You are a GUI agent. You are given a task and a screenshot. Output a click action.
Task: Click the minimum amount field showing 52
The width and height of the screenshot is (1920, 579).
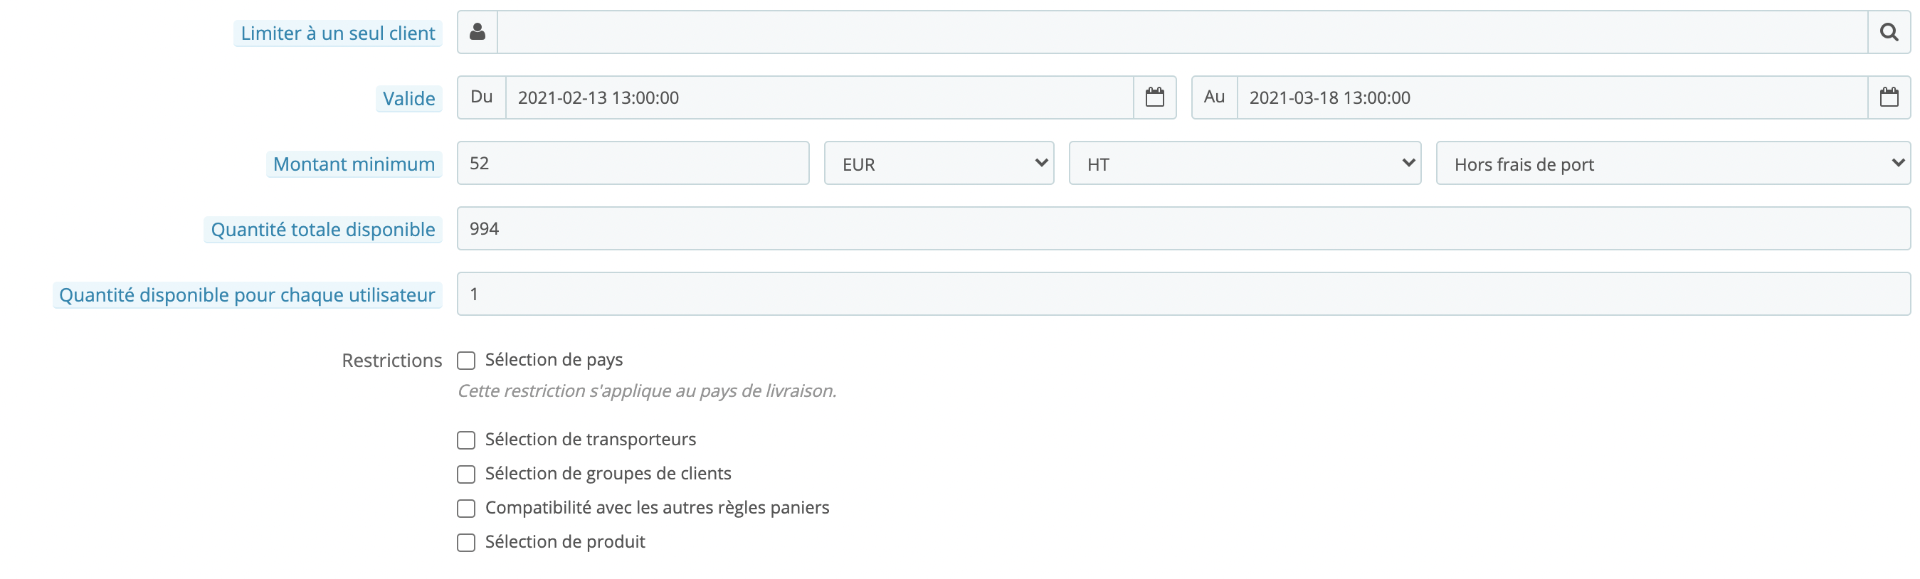pyautogui.click(x=632, y=163)
